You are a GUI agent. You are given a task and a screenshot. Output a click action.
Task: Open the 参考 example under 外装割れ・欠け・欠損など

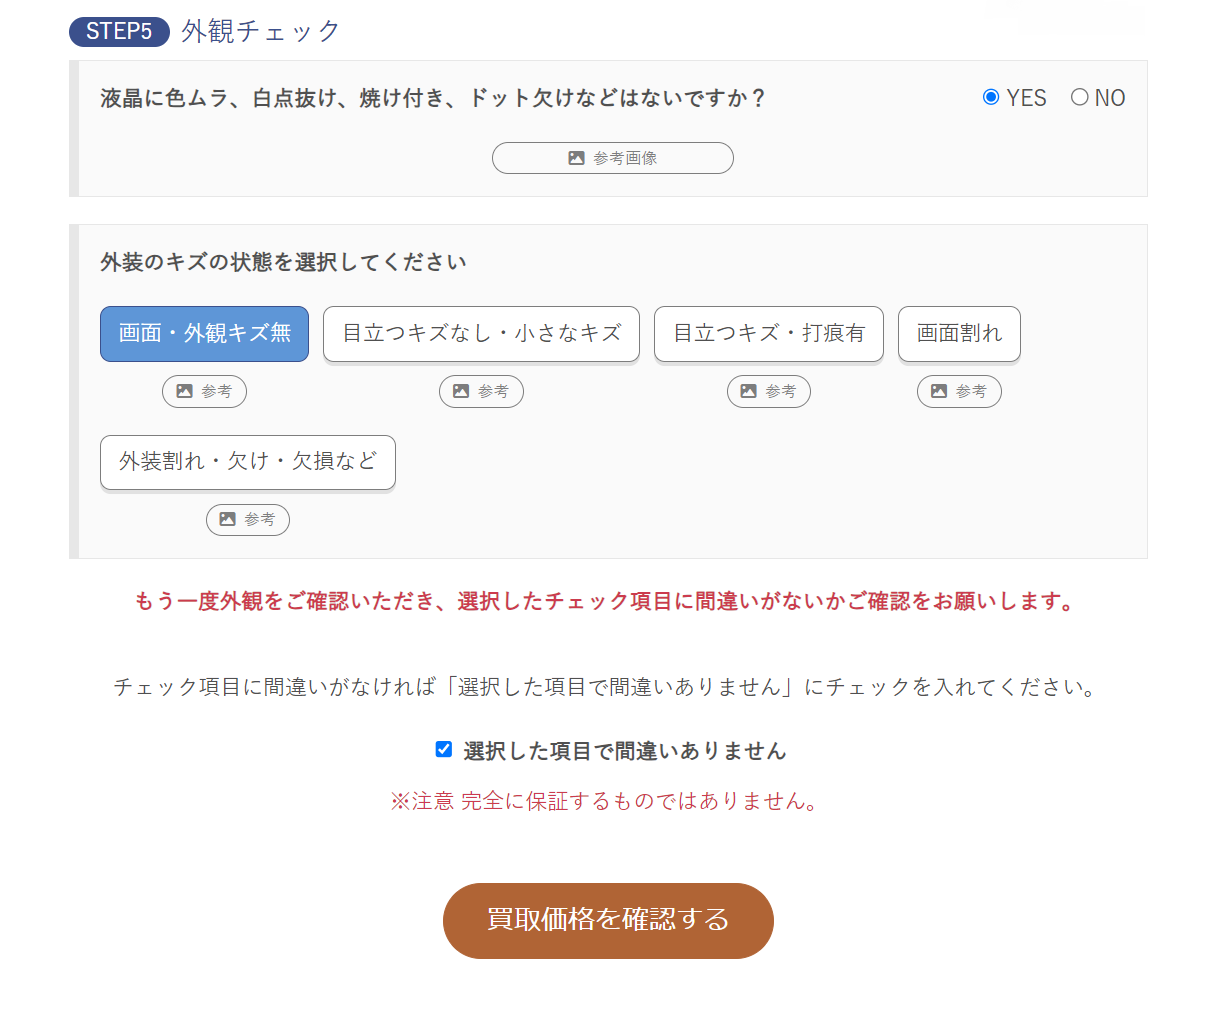coord(248,519)
